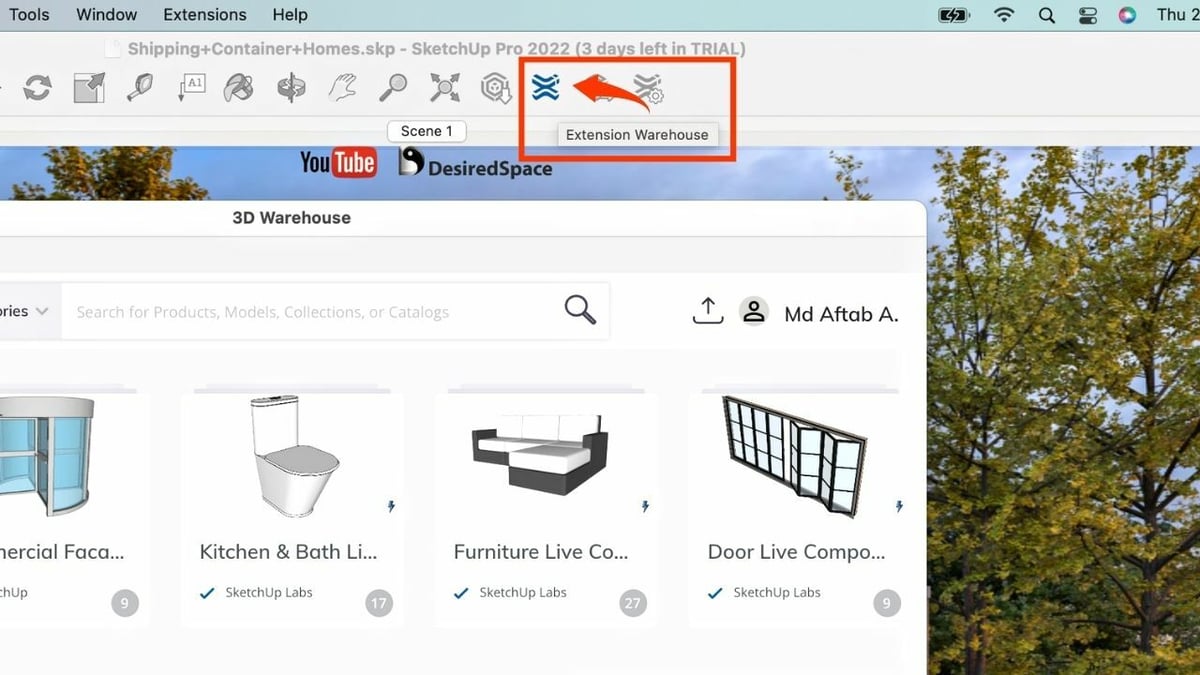Click the 27 count badge
Screen dimensions: 1200x675
coord(632,603)
